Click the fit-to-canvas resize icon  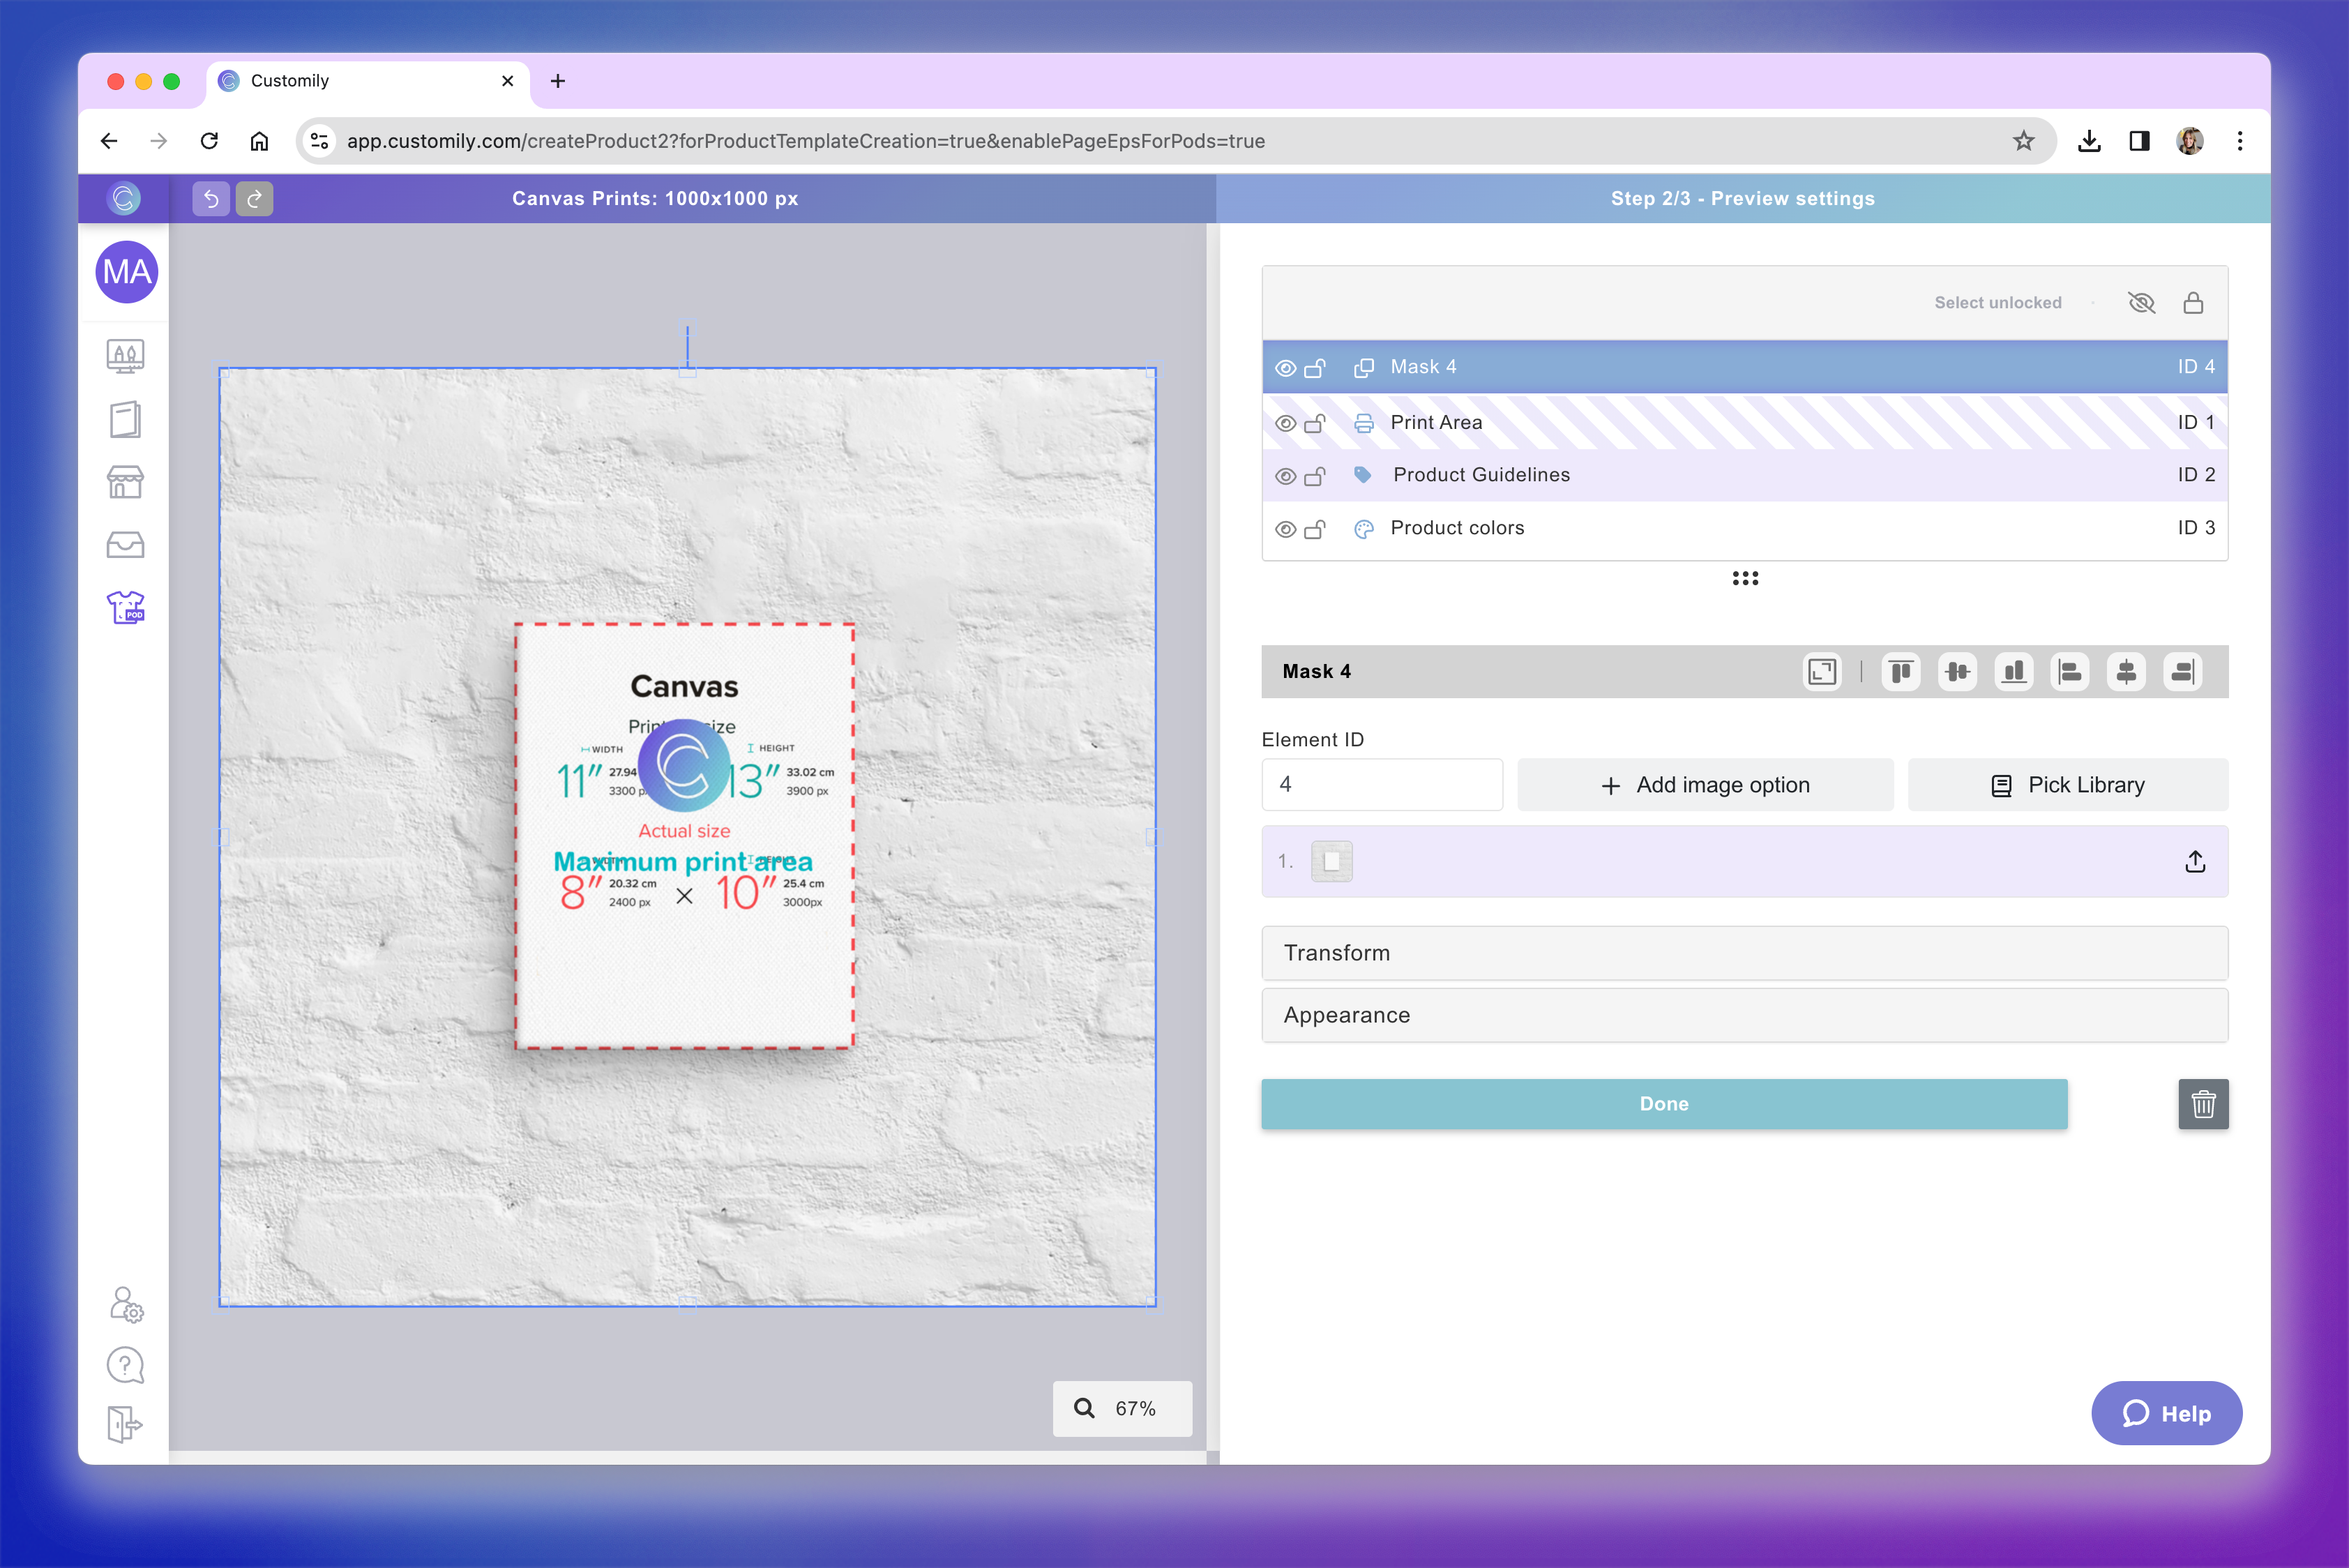click(1822, 672)
